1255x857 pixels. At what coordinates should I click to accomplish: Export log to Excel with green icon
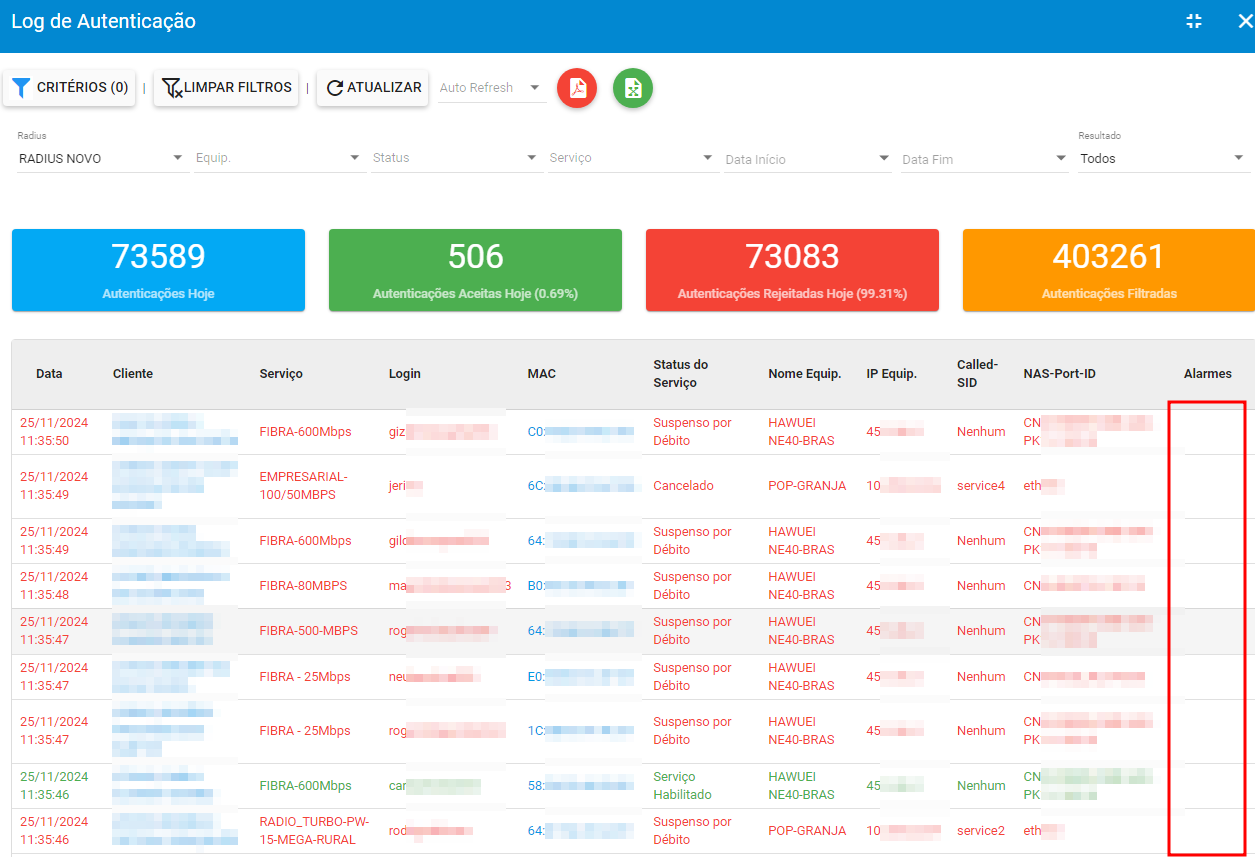(x=633, y=88)
